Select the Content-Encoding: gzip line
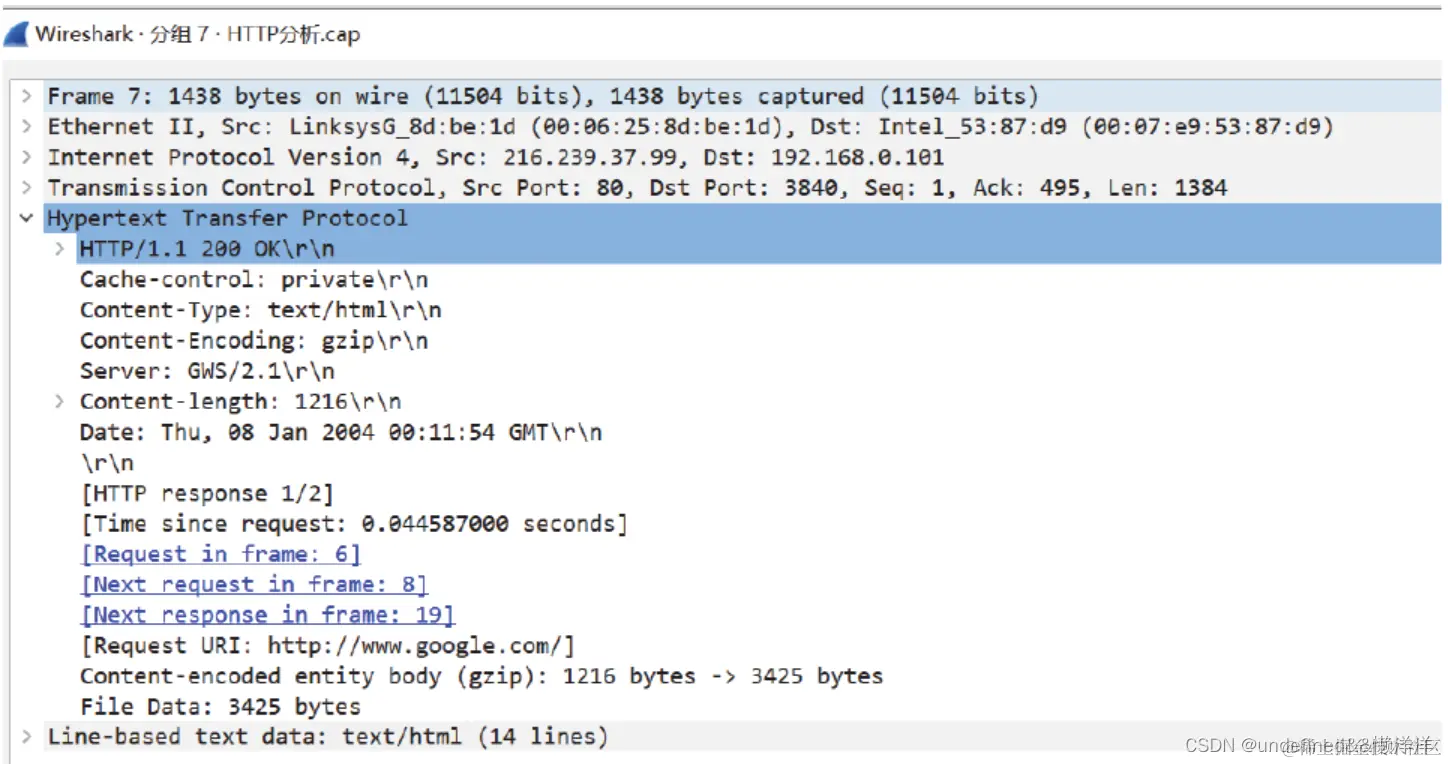This screenshot has width=1448, height=764. [x=254, y=341]
